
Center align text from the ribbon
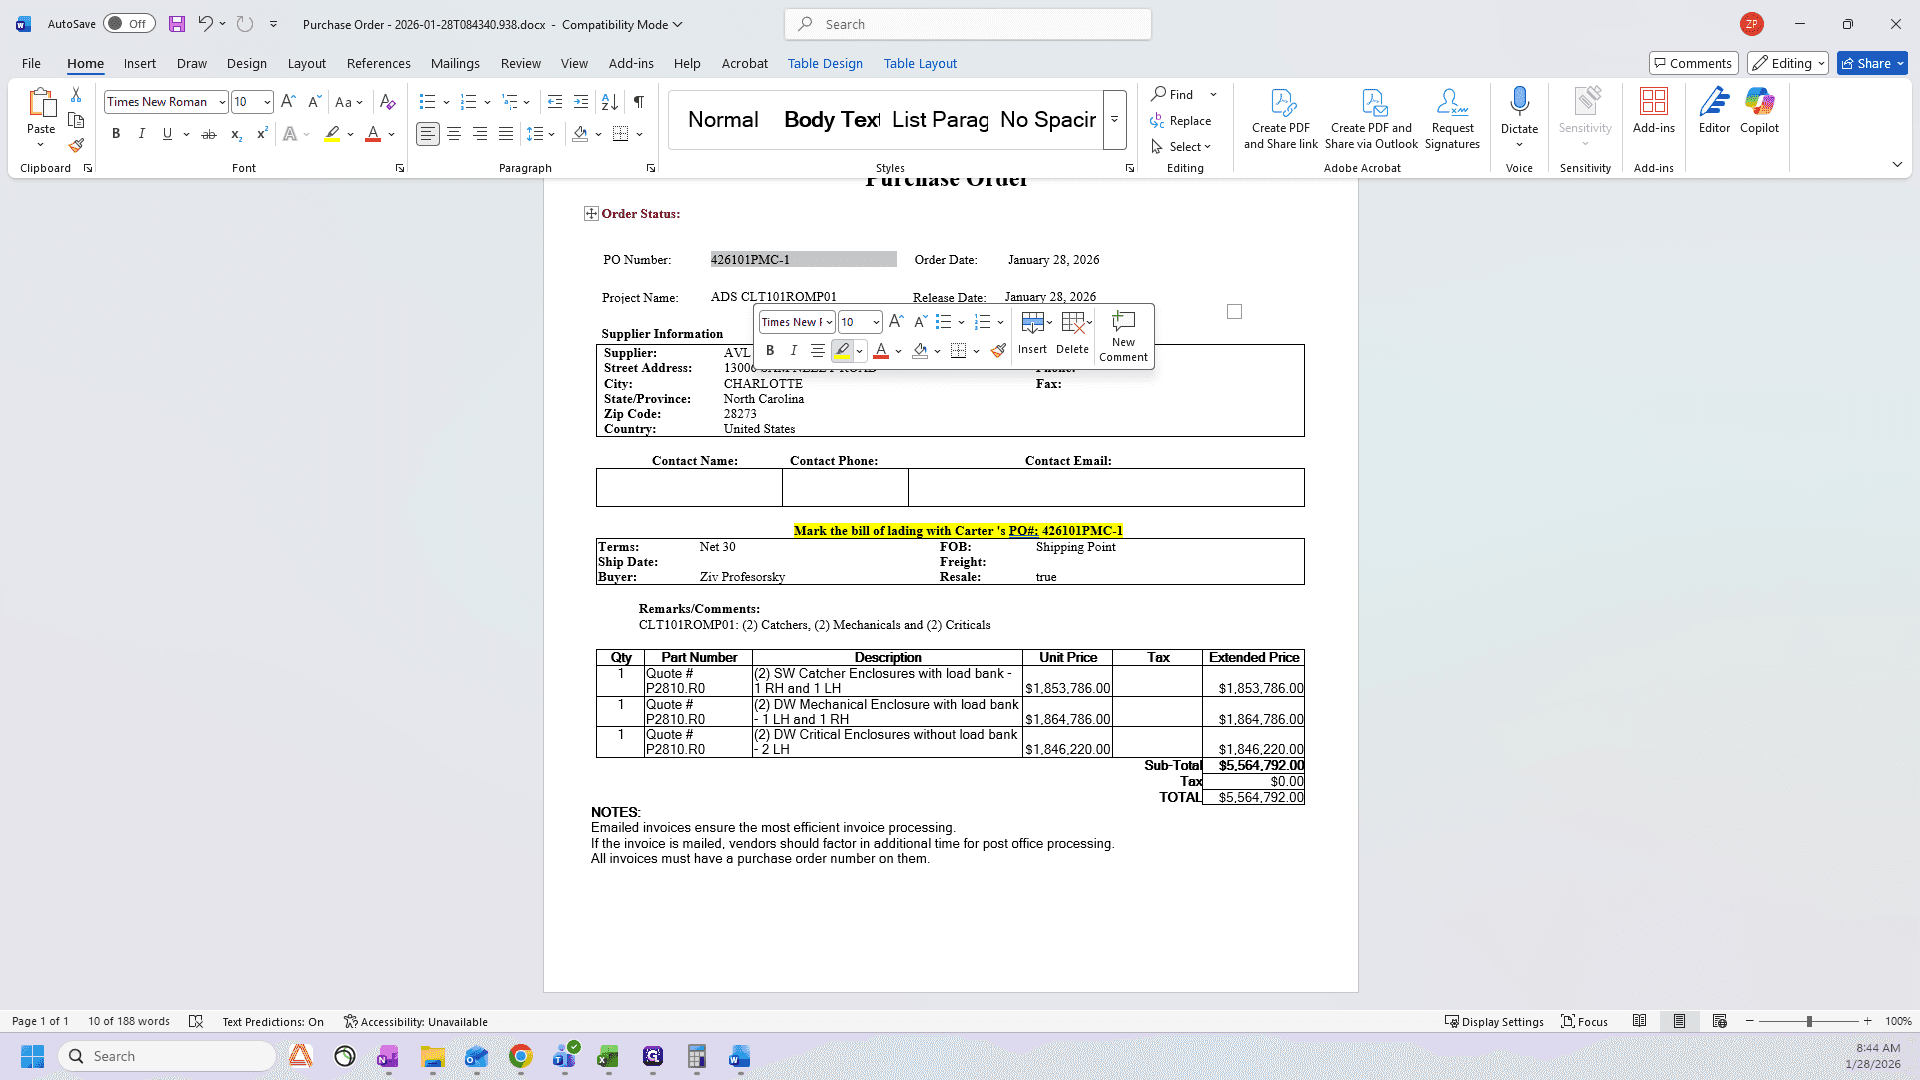pos(454,134)
